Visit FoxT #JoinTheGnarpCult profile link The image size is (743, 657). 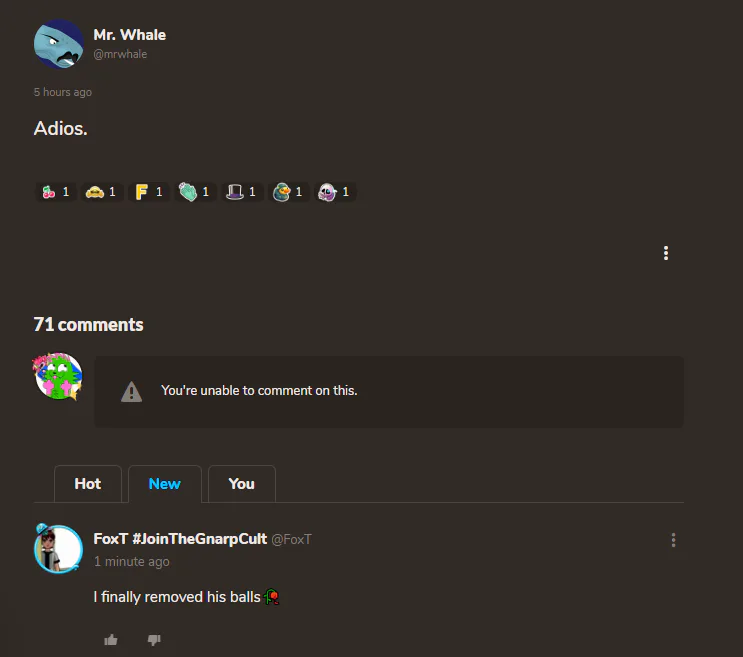click(x=180, y=539)
